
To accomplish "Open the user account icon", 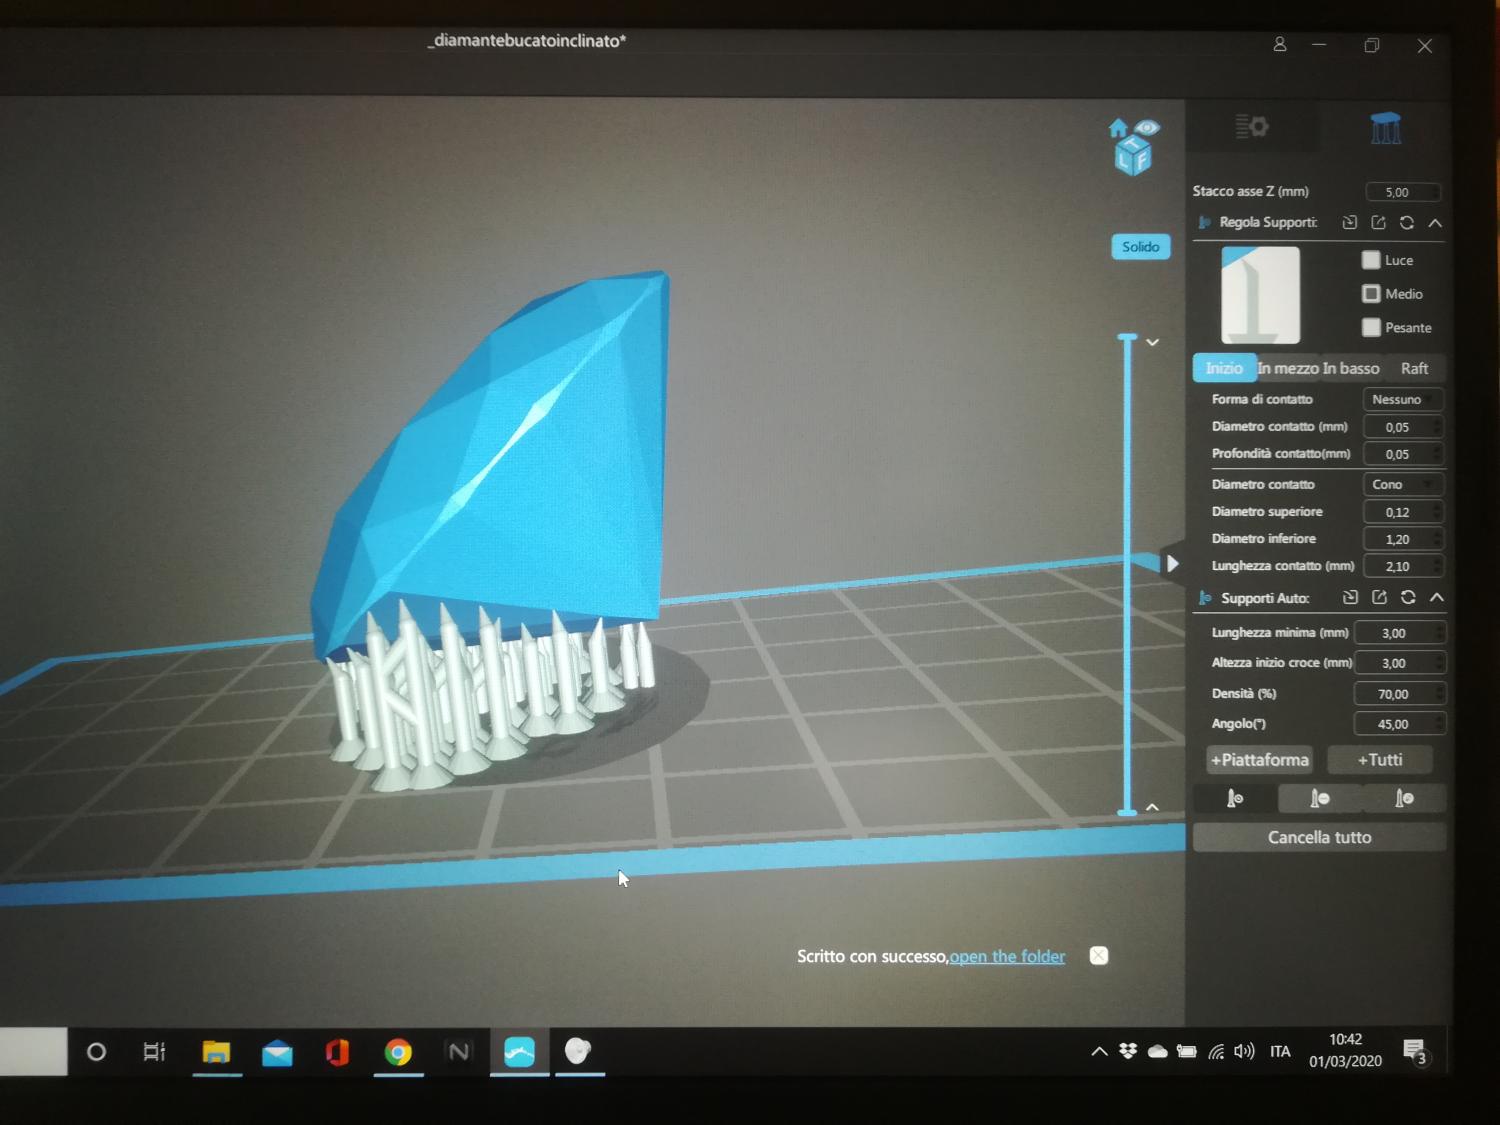I will [x=1279, y=45].
